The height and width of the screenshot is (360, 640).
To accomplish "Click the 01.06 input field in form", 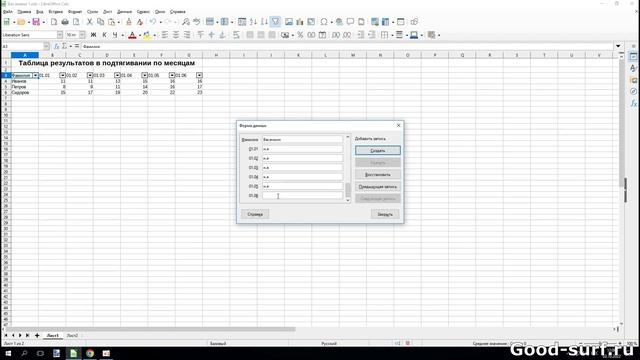I will (x=302, y=196).
